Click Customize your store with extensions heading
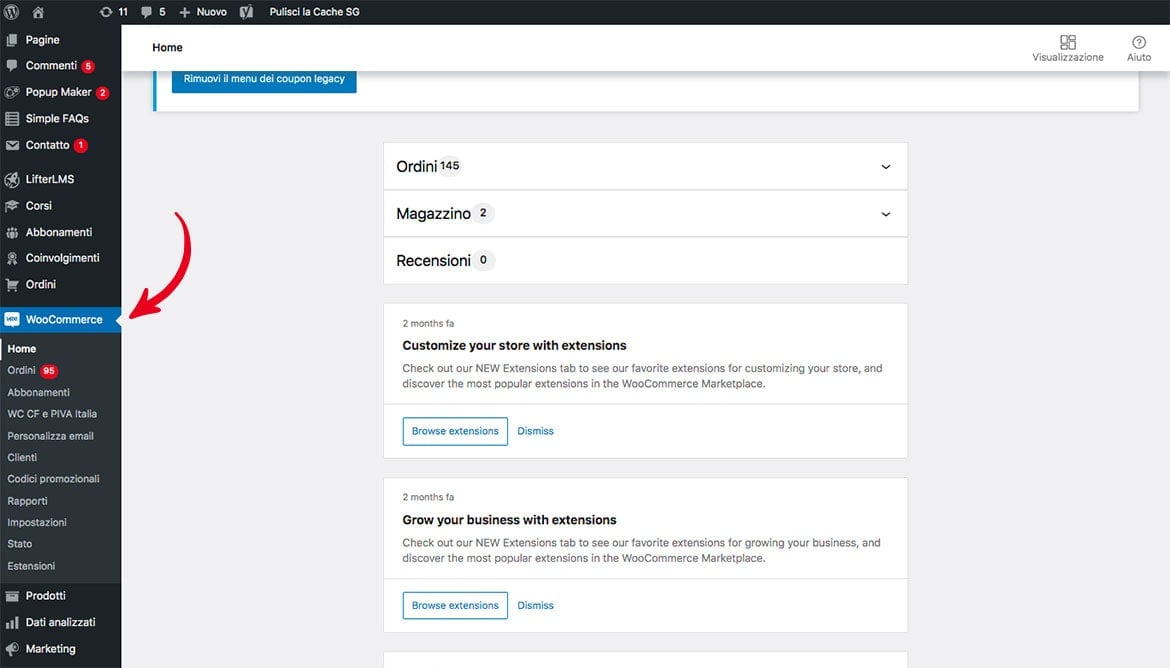 pos(514,346)
